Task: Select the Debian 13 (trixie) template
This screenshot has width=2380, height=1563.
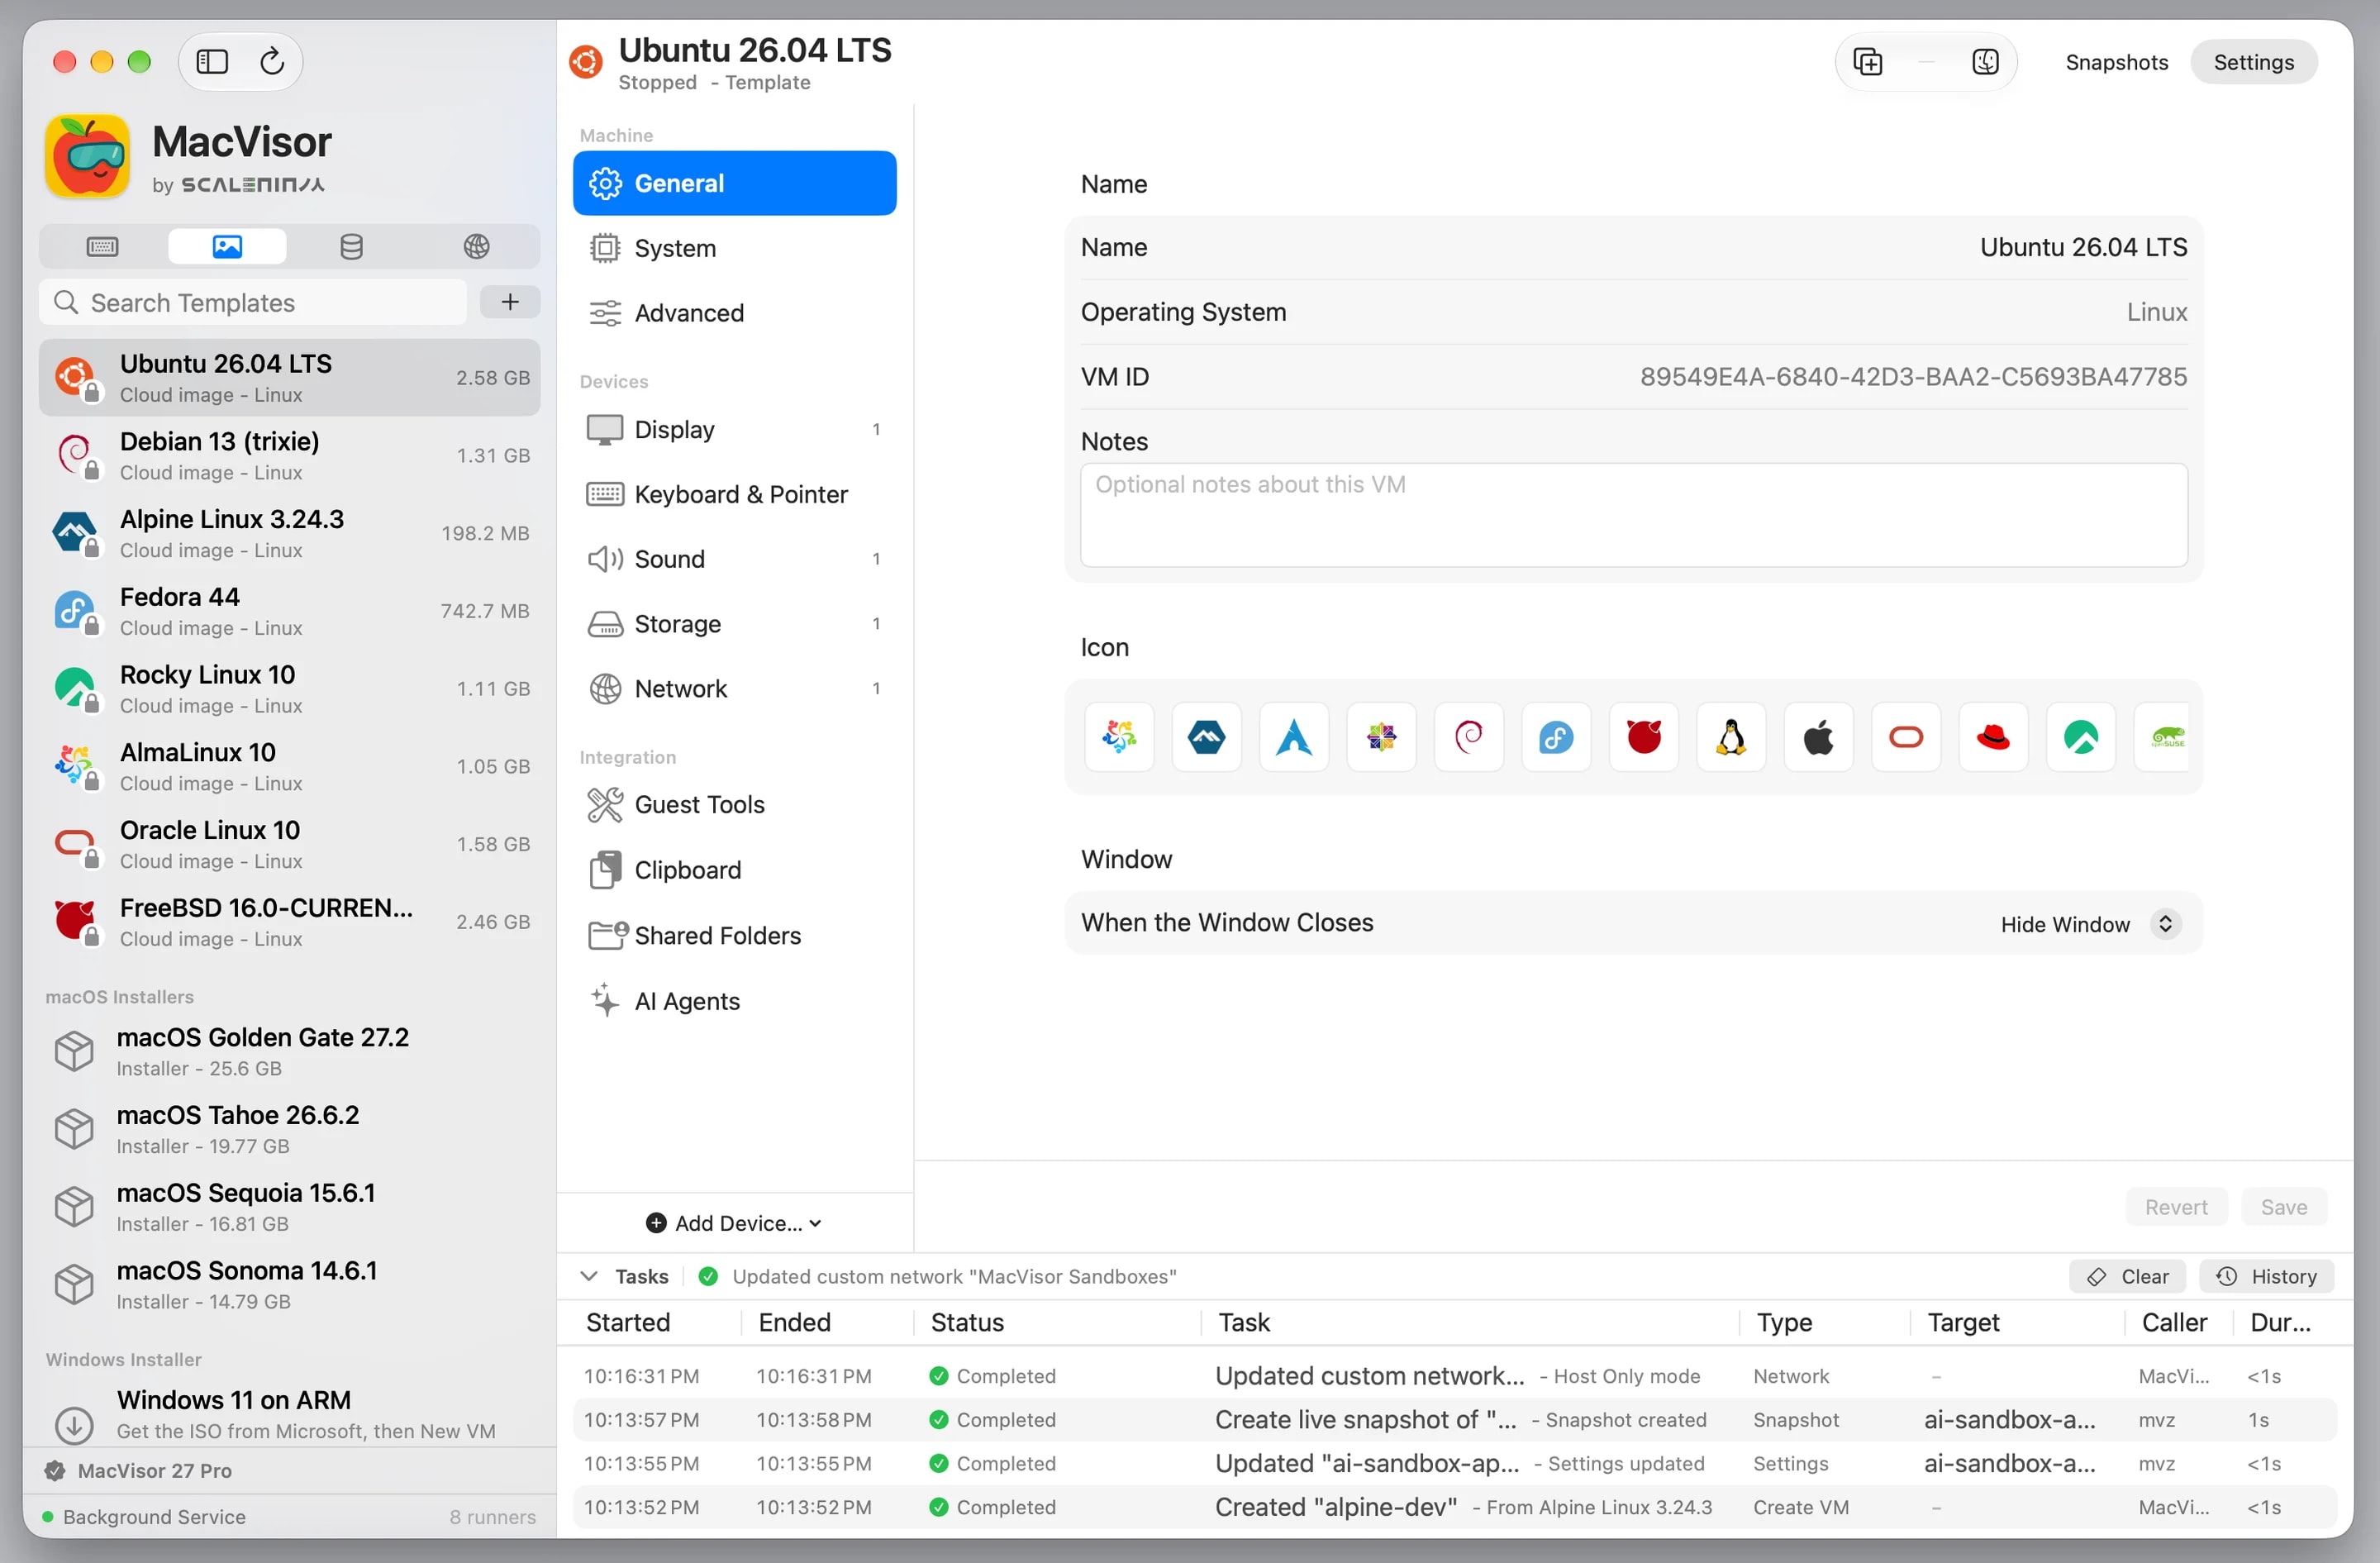Action: point(289,456)
